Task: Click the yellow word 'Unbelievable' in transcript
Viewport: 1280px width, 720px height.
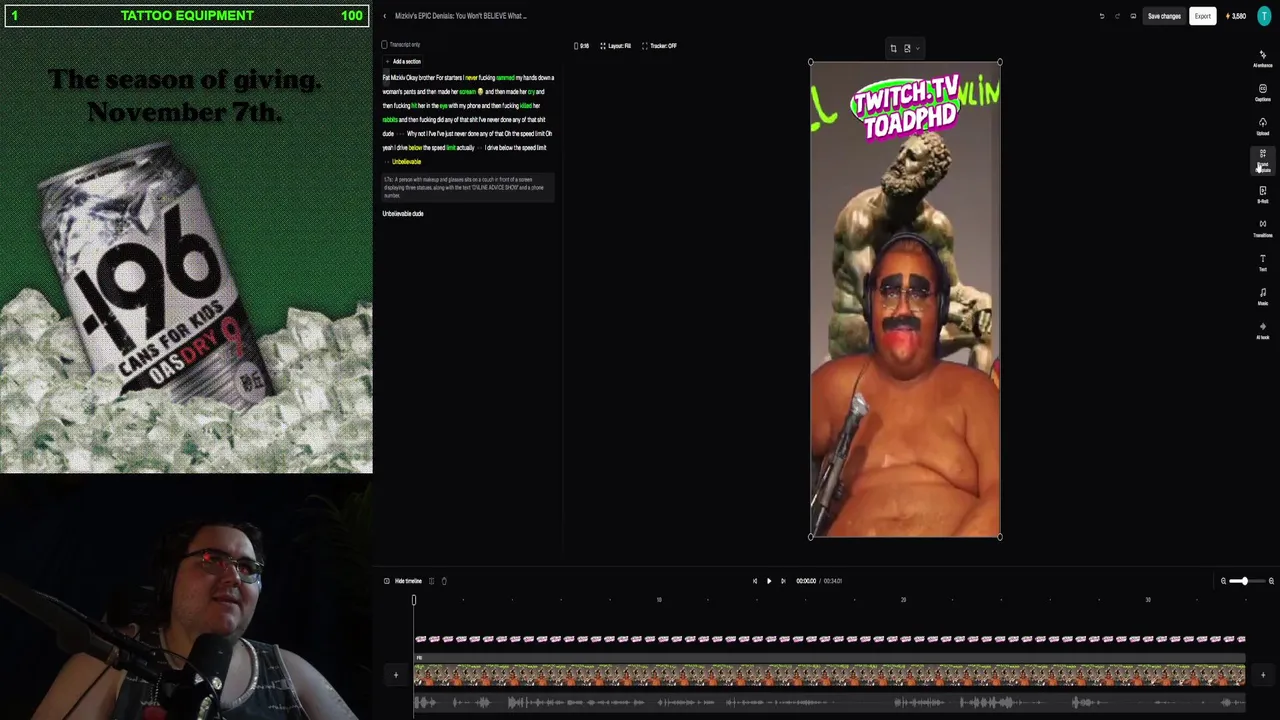Action: coord(406,162)
